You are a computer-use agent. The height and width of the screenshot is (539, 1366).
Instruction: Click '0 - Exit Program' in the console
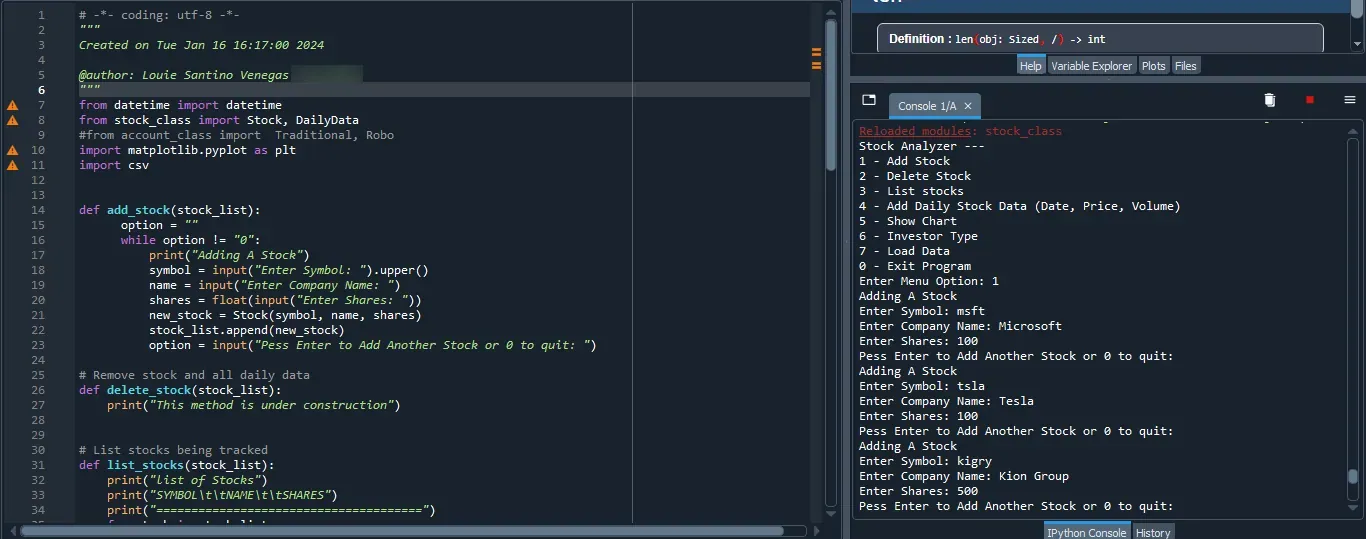915,266
